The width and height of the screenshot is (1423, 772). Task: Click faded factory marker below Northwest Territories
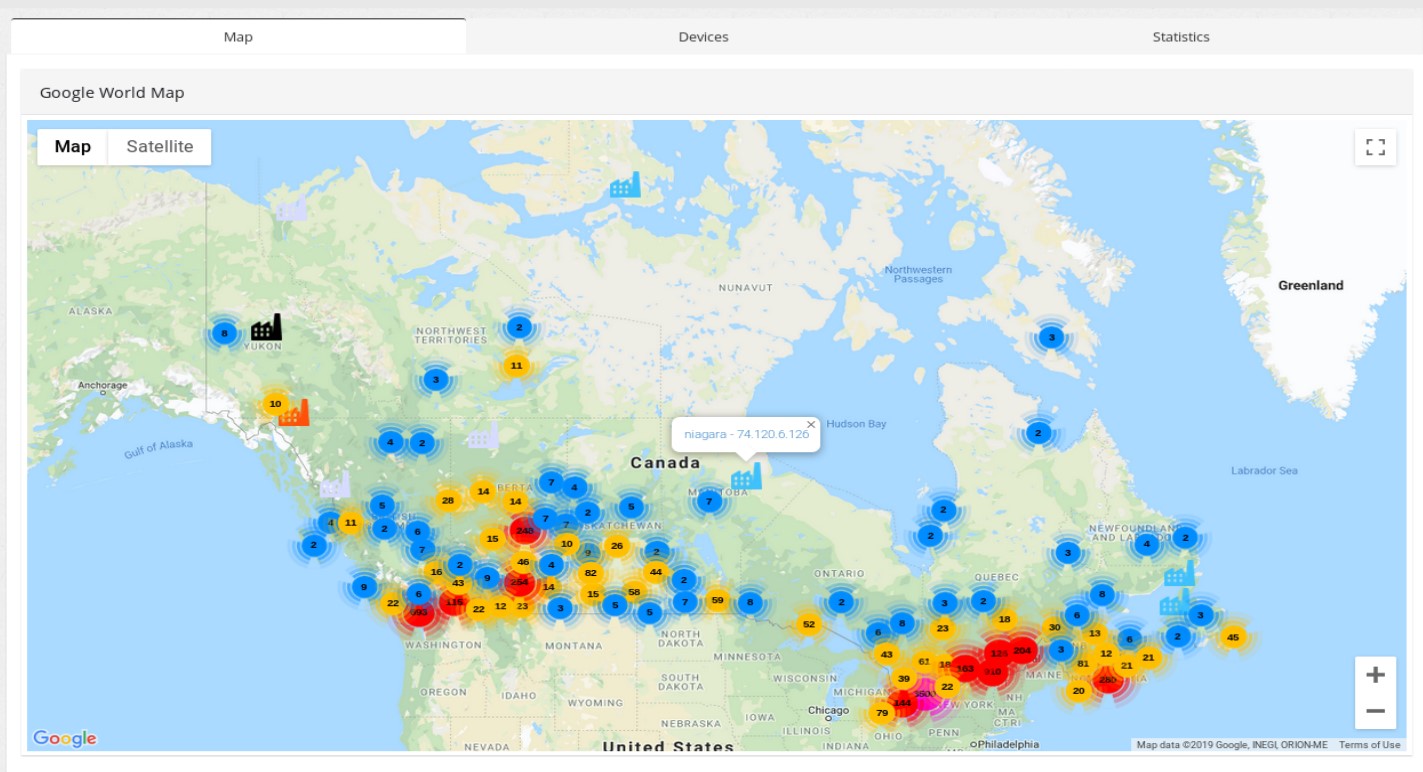click(x=483, y=434)
